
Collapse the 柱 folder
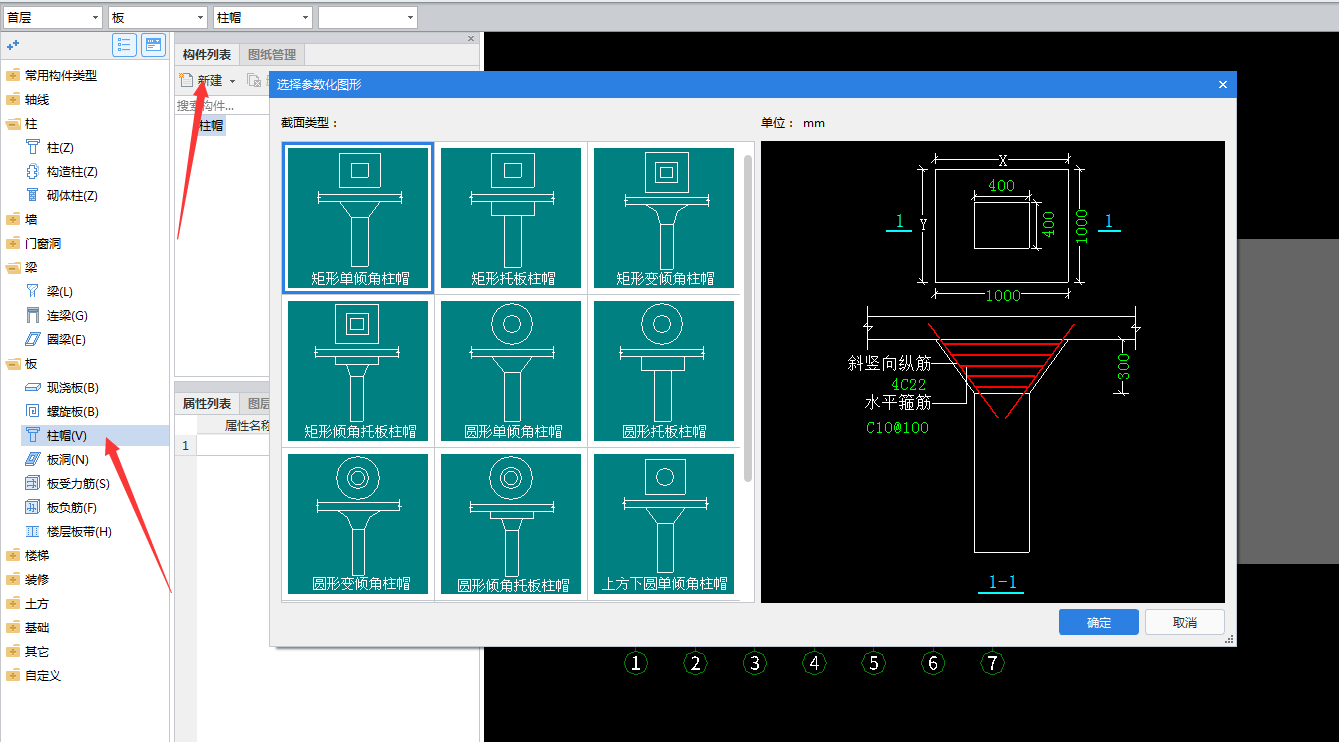pos(13,123)
